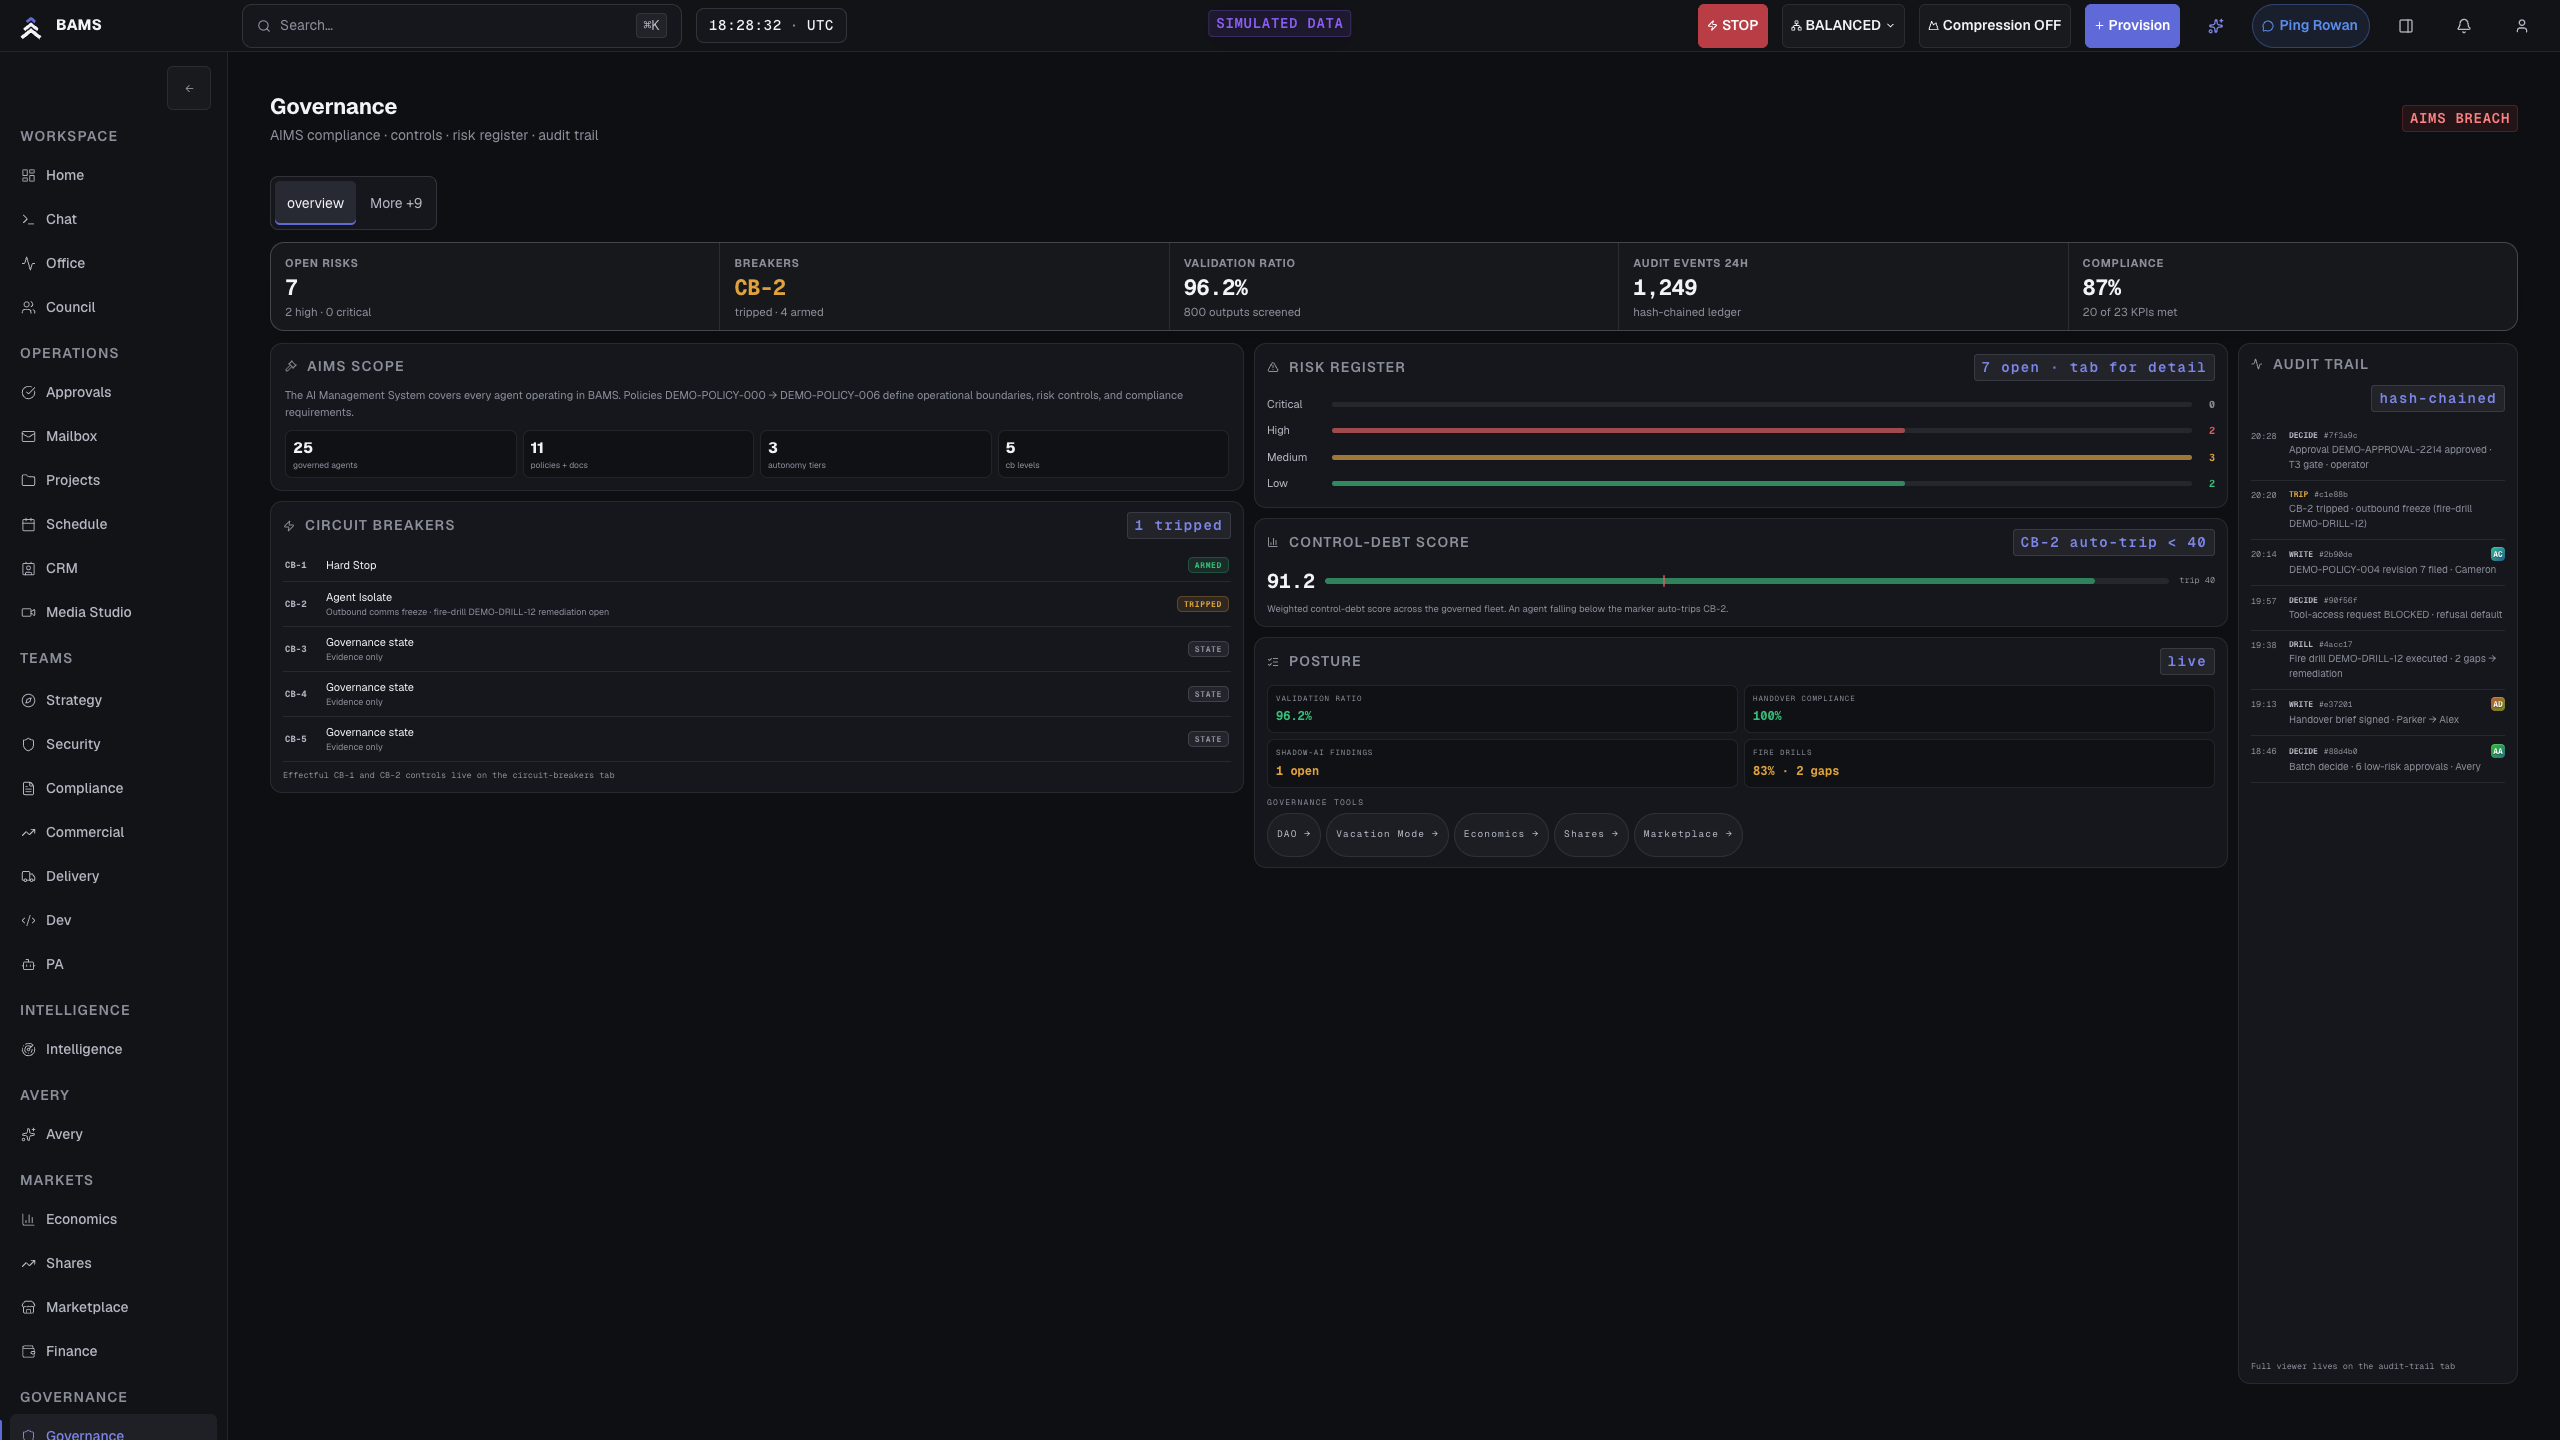The width and height of the screenshot is (2560, 1440).
Task: Click the High risk bar
Action: pyautogui.click(x=1761, y=431)
